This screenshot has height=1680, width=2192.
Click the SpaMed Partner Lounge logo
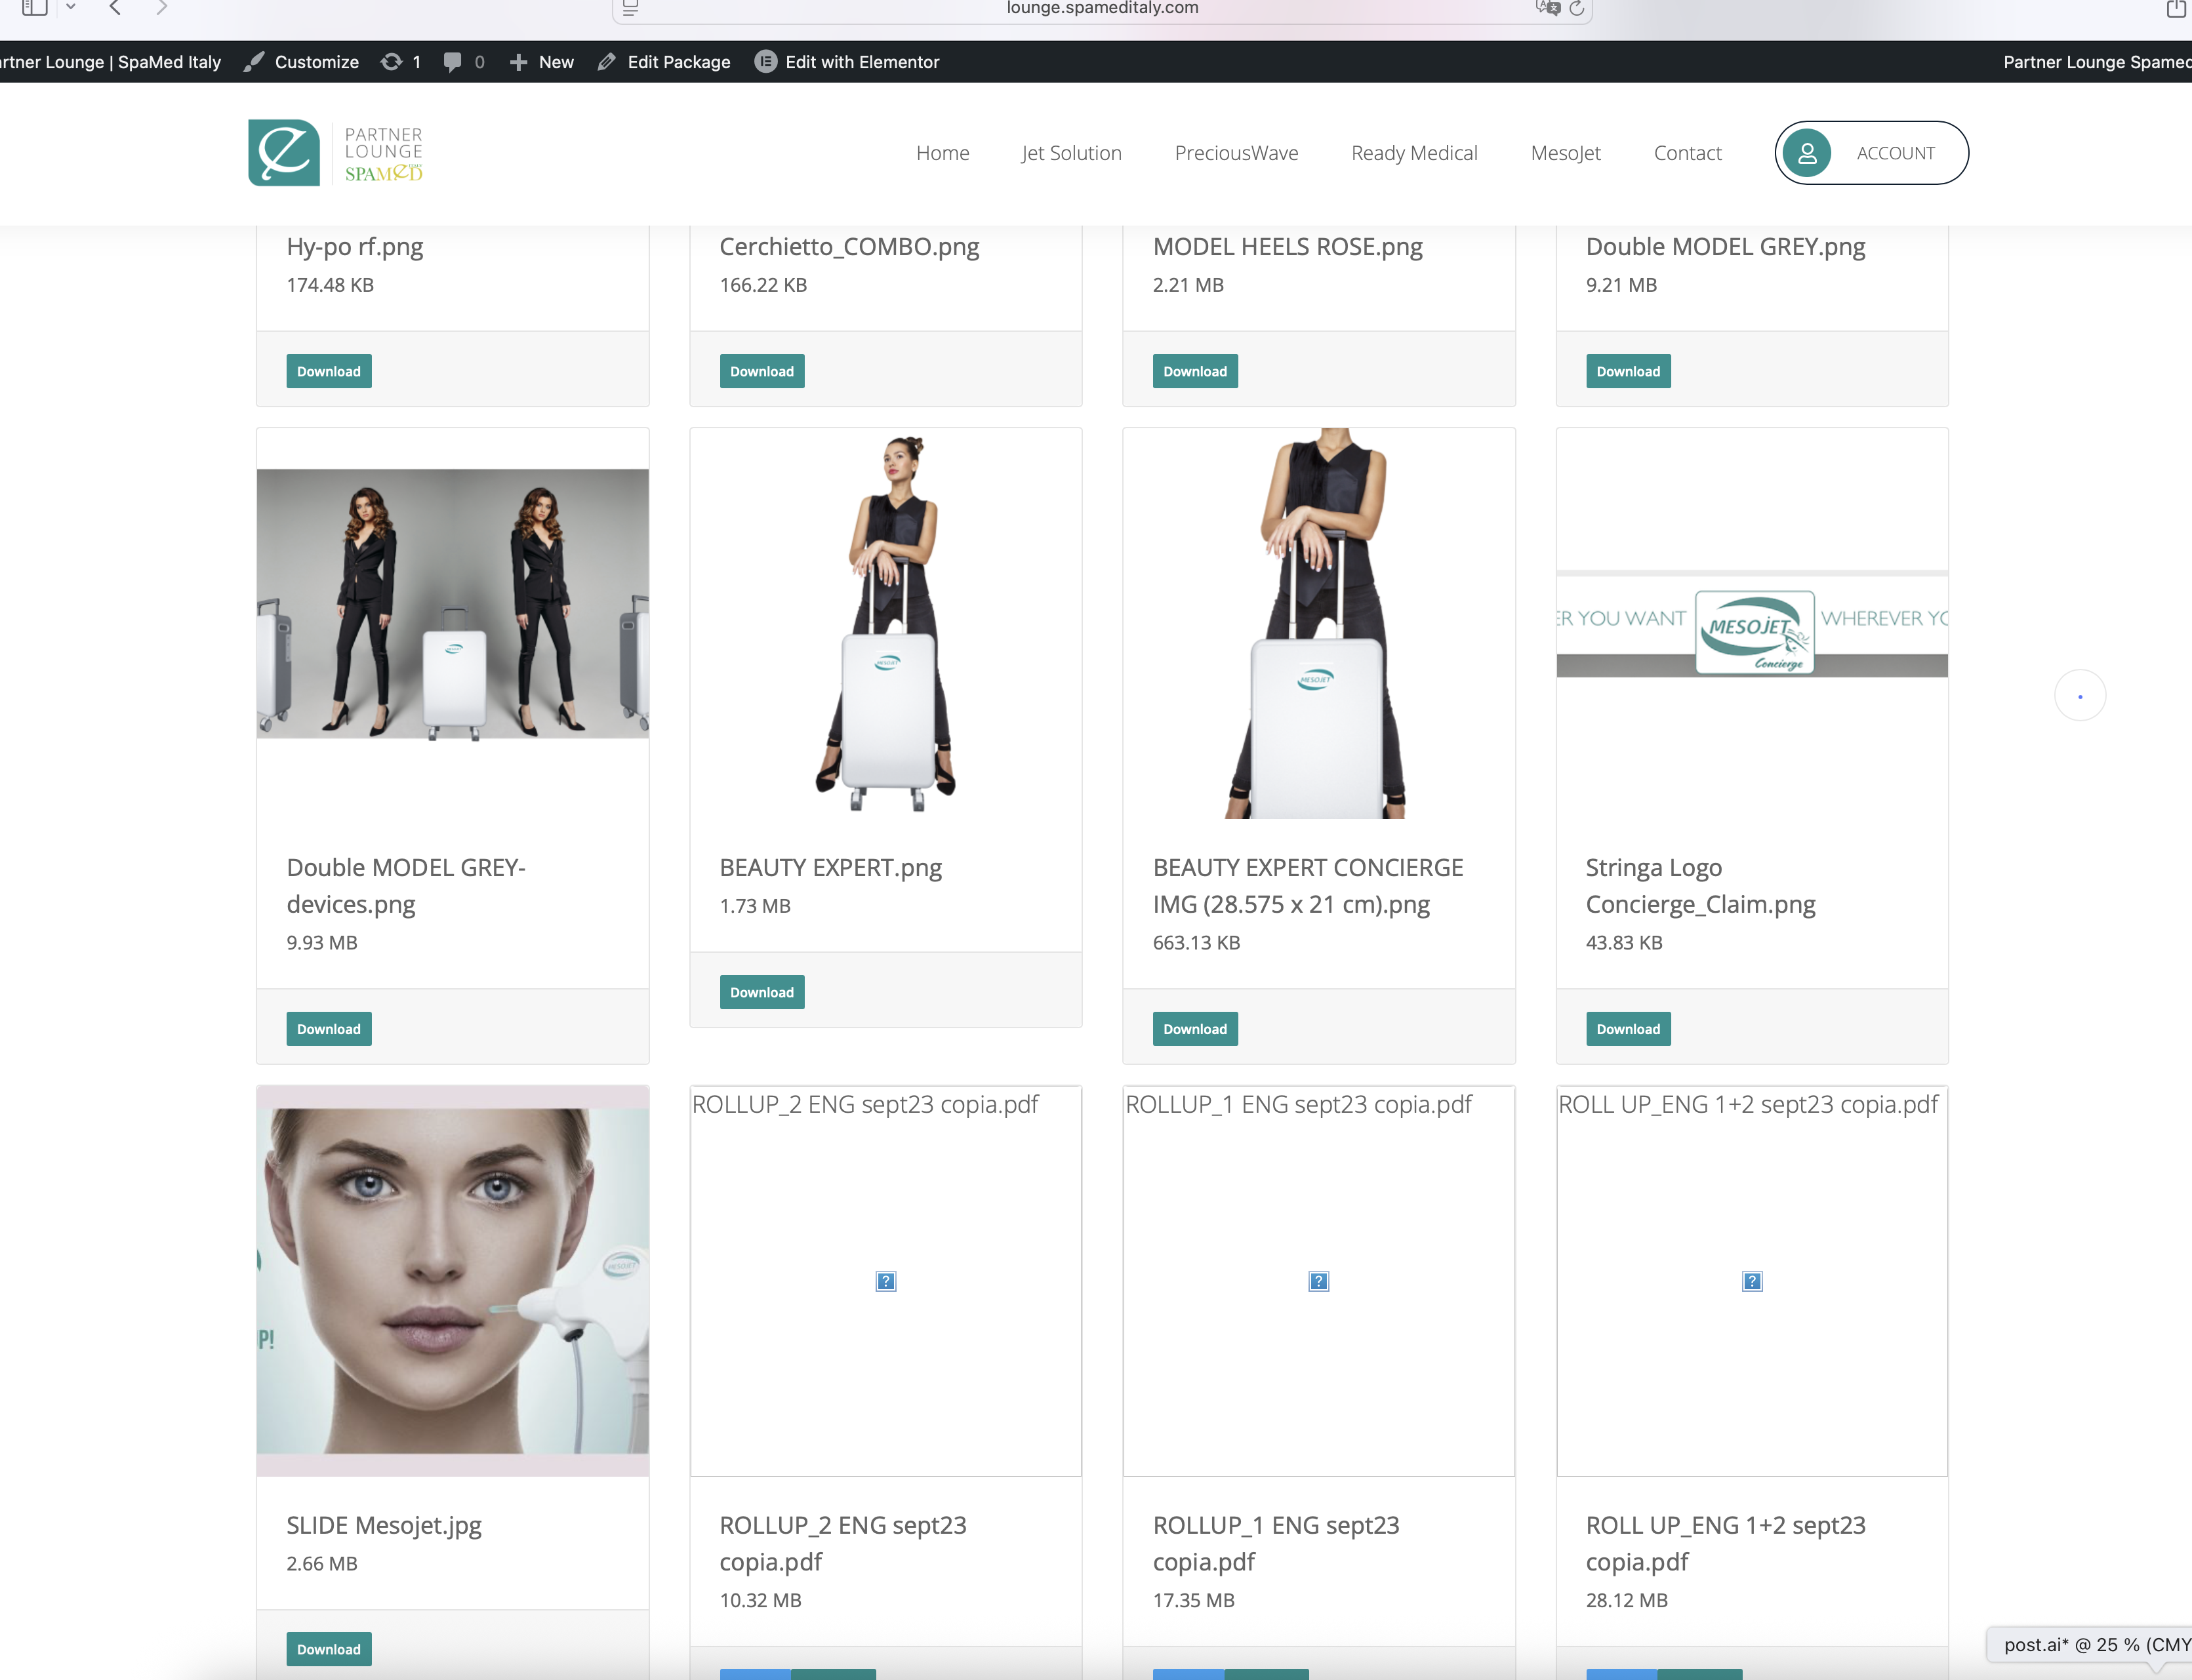tap(336, 153)
